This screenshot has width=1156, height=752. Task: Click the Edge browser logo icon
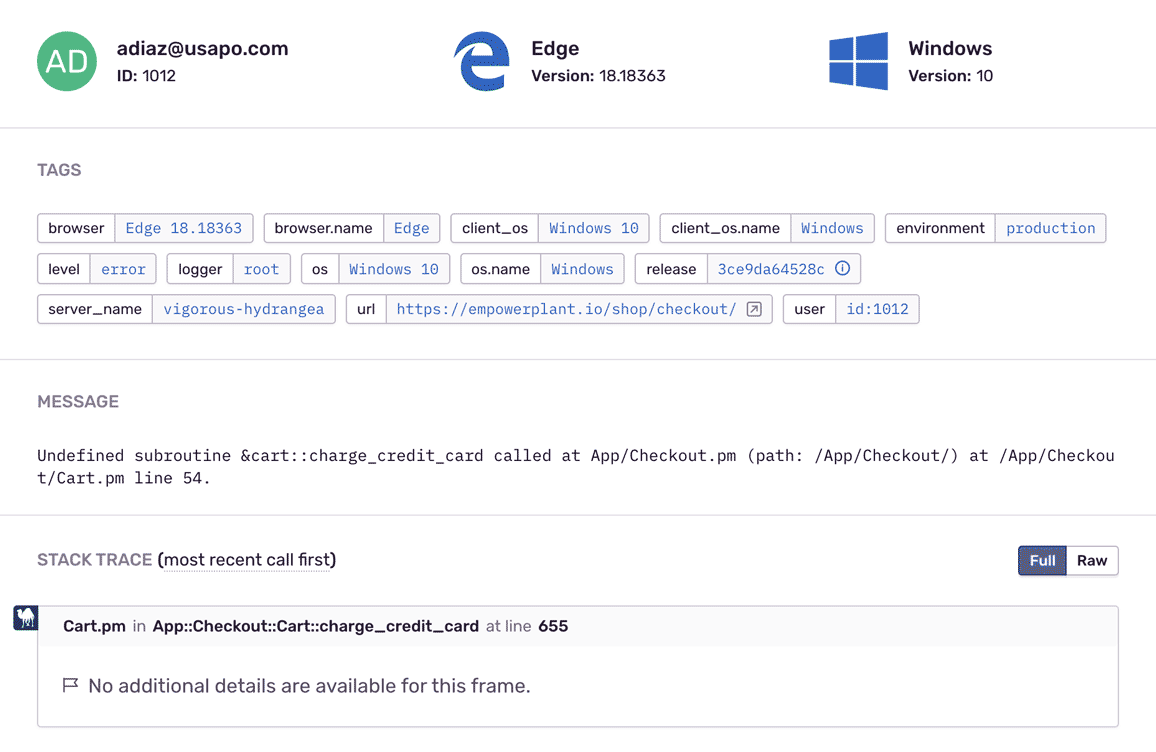482,61
